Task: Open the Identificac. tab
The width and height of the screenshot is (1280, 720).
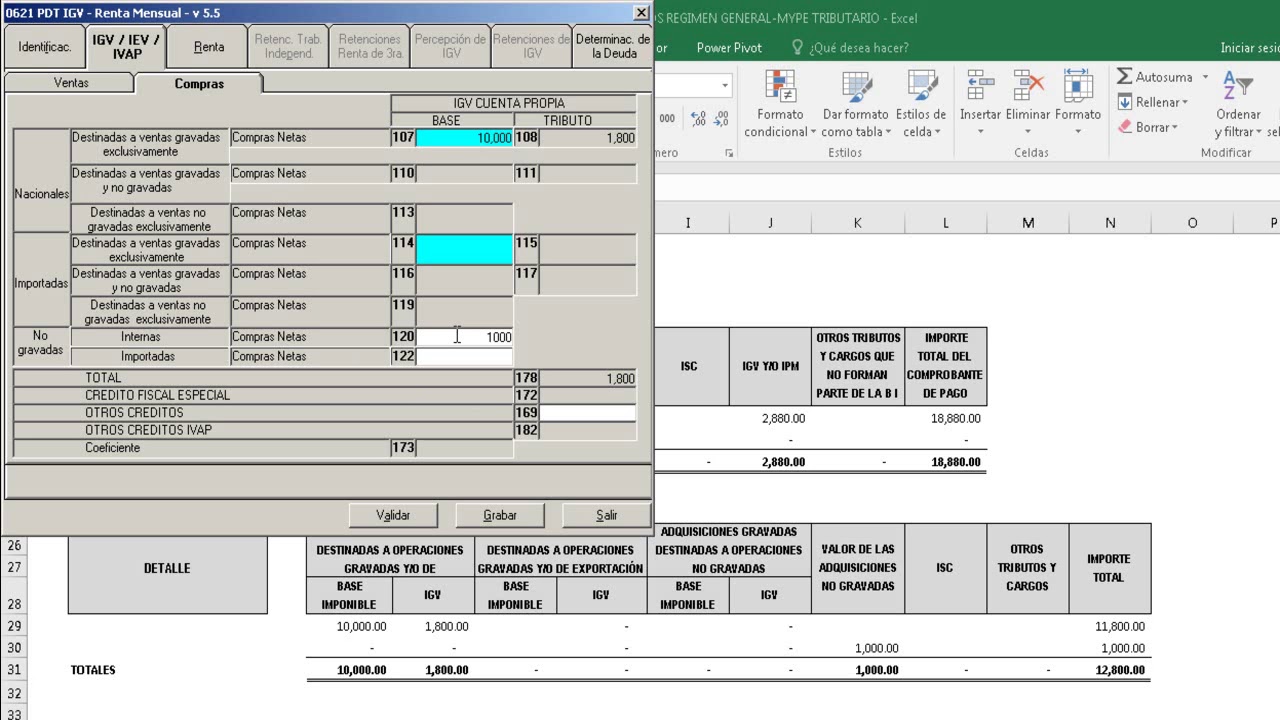Action: point(45,47)
